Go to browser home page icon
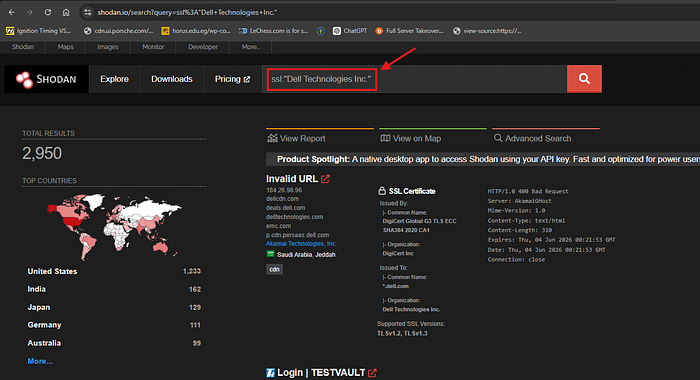Viewport: 700px width, 380px height. coord(66,13)
